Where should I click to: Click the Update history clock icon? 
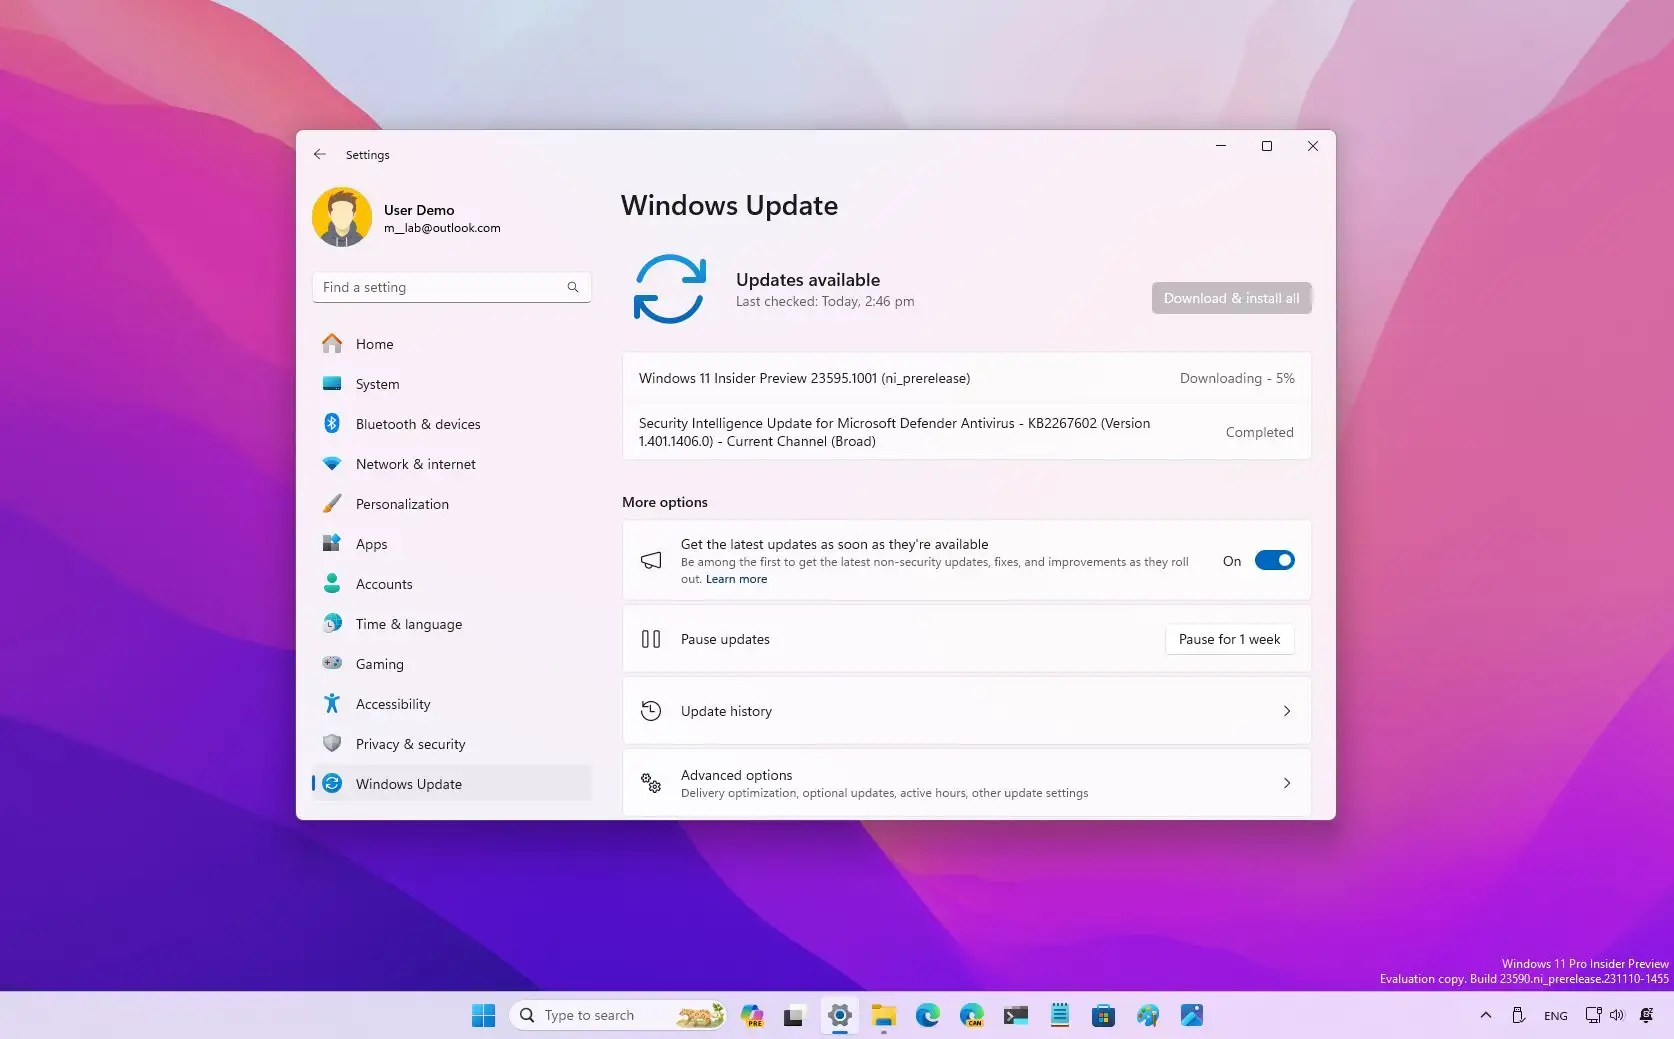coord(651,711)
